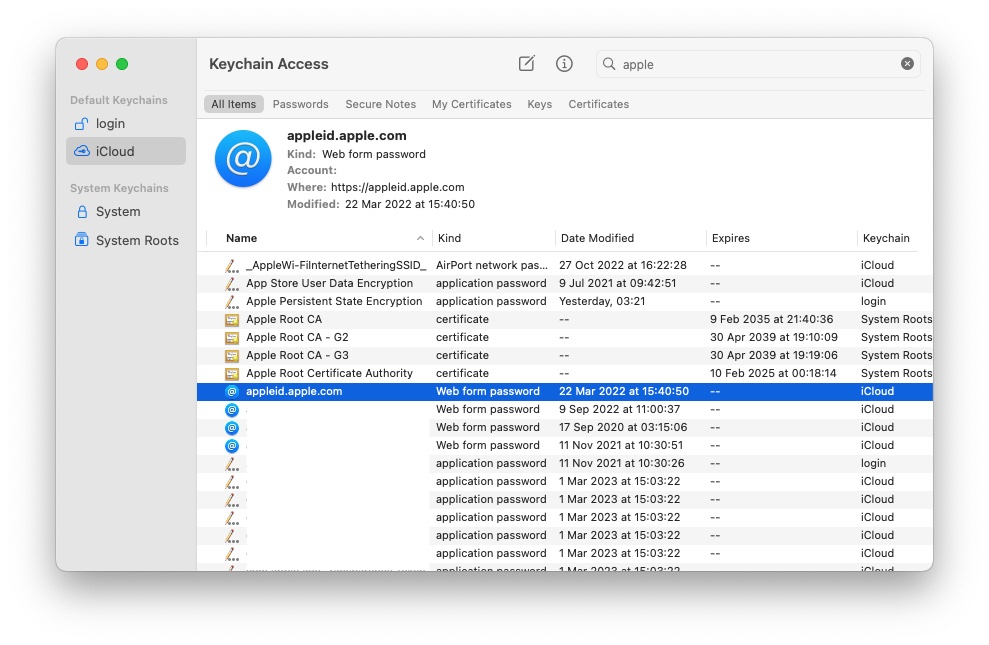Select the appleid.apple.com row
Image resolution: width=989 pixels, height=645 pixels.
pos(294,392)
